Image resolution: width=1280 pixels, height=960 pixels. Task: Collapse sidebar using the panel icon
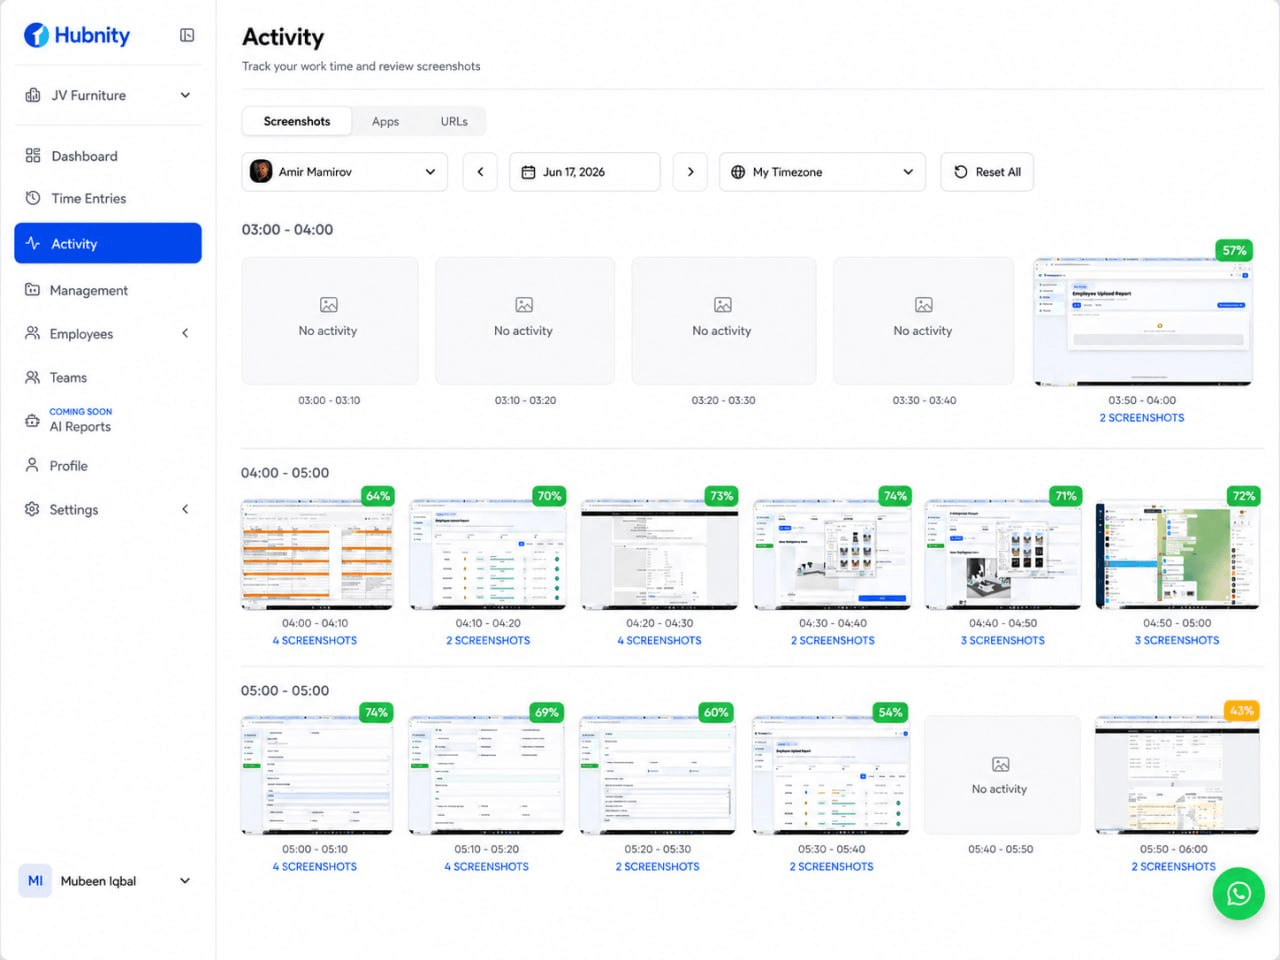click(187, 35)
